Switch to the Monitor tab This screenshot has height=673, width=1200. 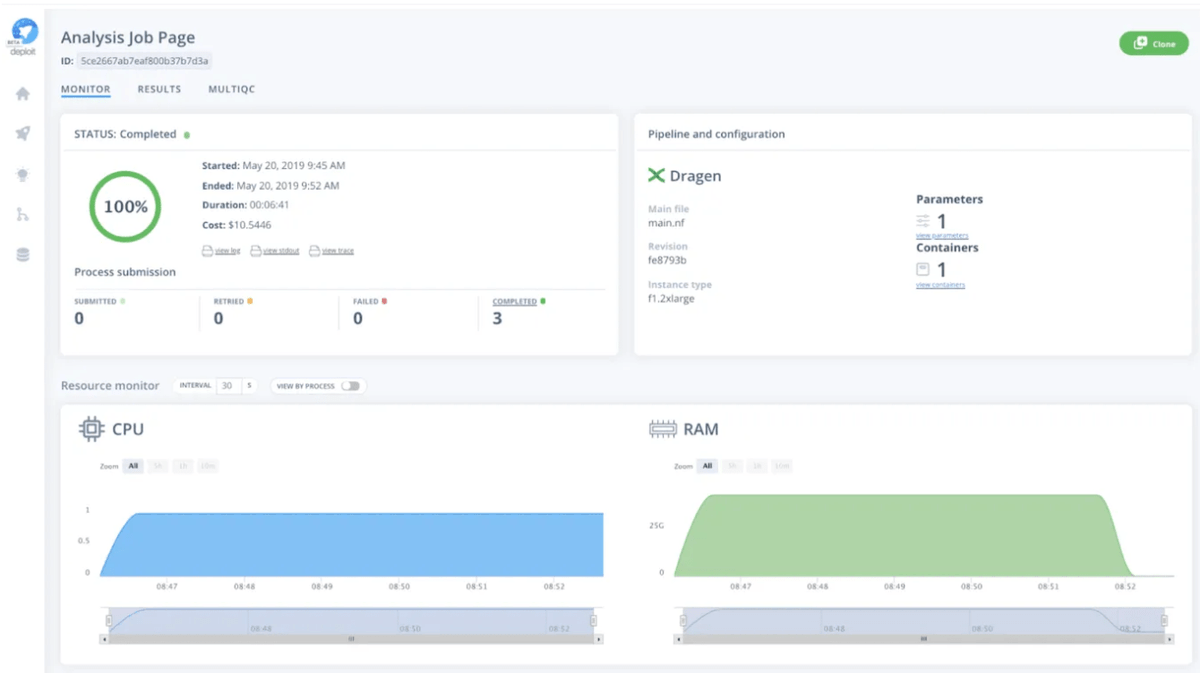[x=86, y=89]
